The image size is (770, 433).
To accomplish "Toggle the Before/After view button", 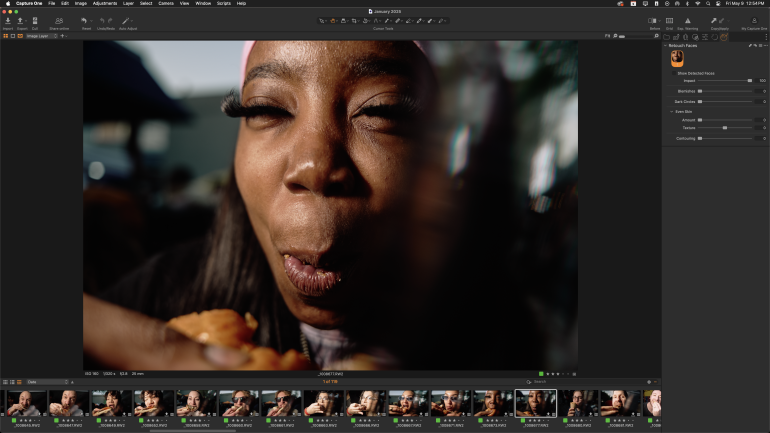I will tap(652, 21).
